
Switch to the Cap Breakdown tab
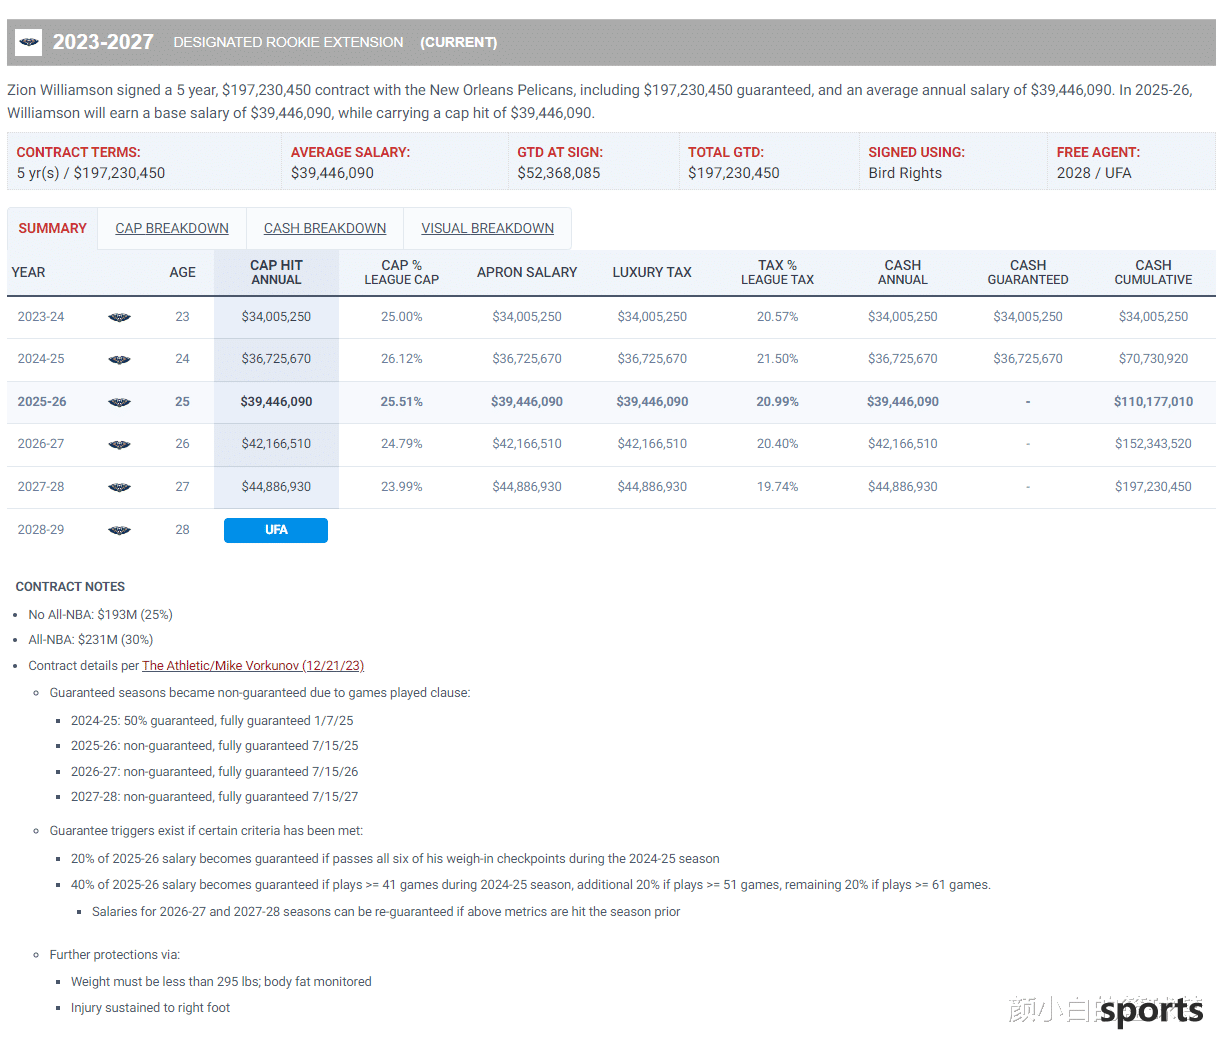172,228
